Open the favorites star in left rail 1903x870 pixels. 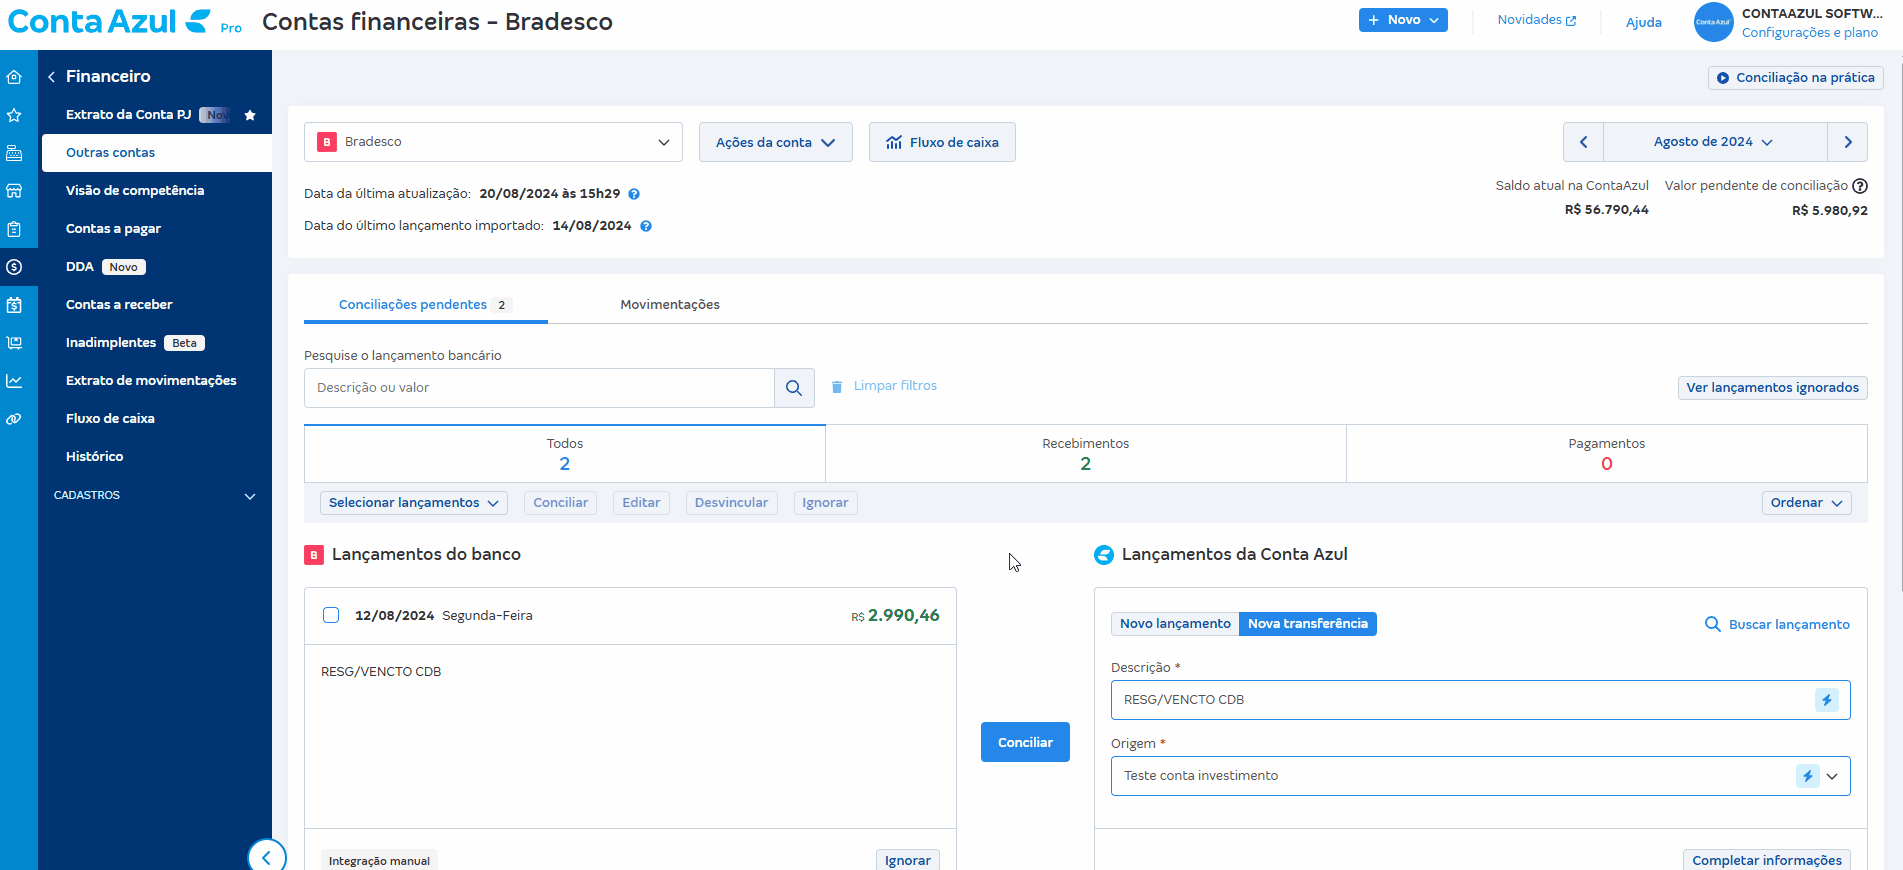[x=14, y=115]
